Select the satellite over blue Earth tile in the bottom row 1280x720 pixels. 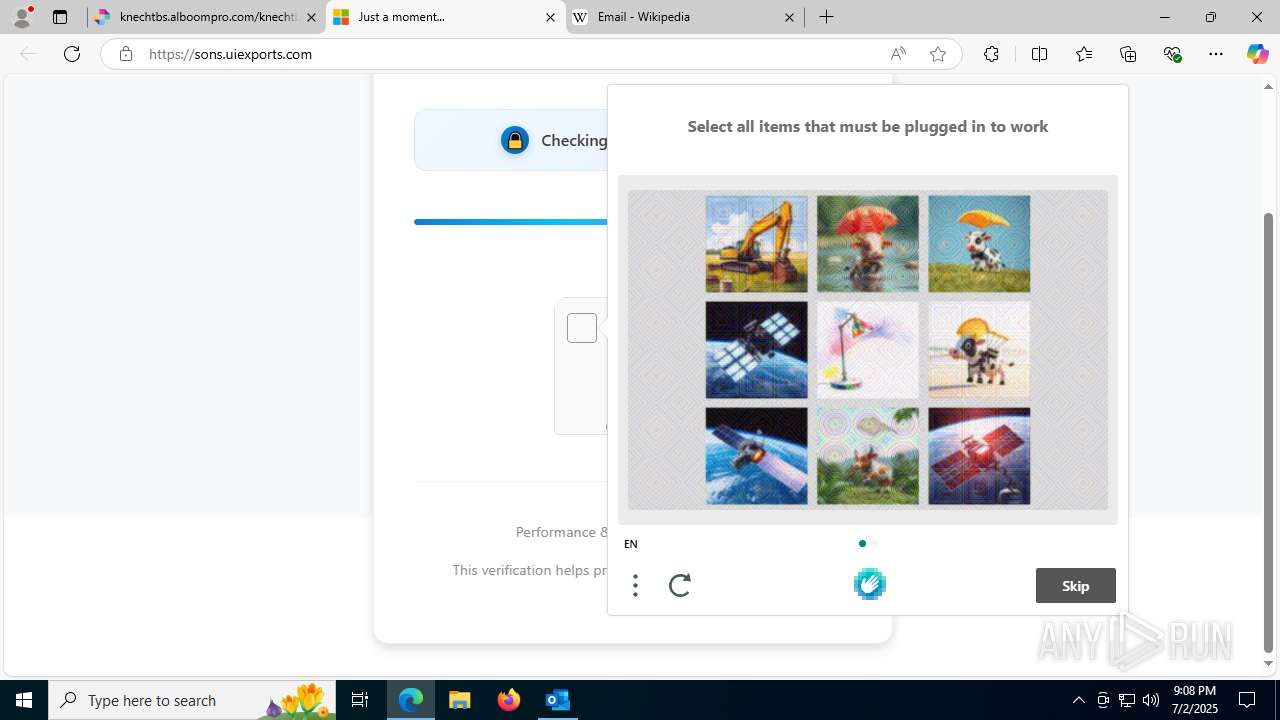click(756, 456)
